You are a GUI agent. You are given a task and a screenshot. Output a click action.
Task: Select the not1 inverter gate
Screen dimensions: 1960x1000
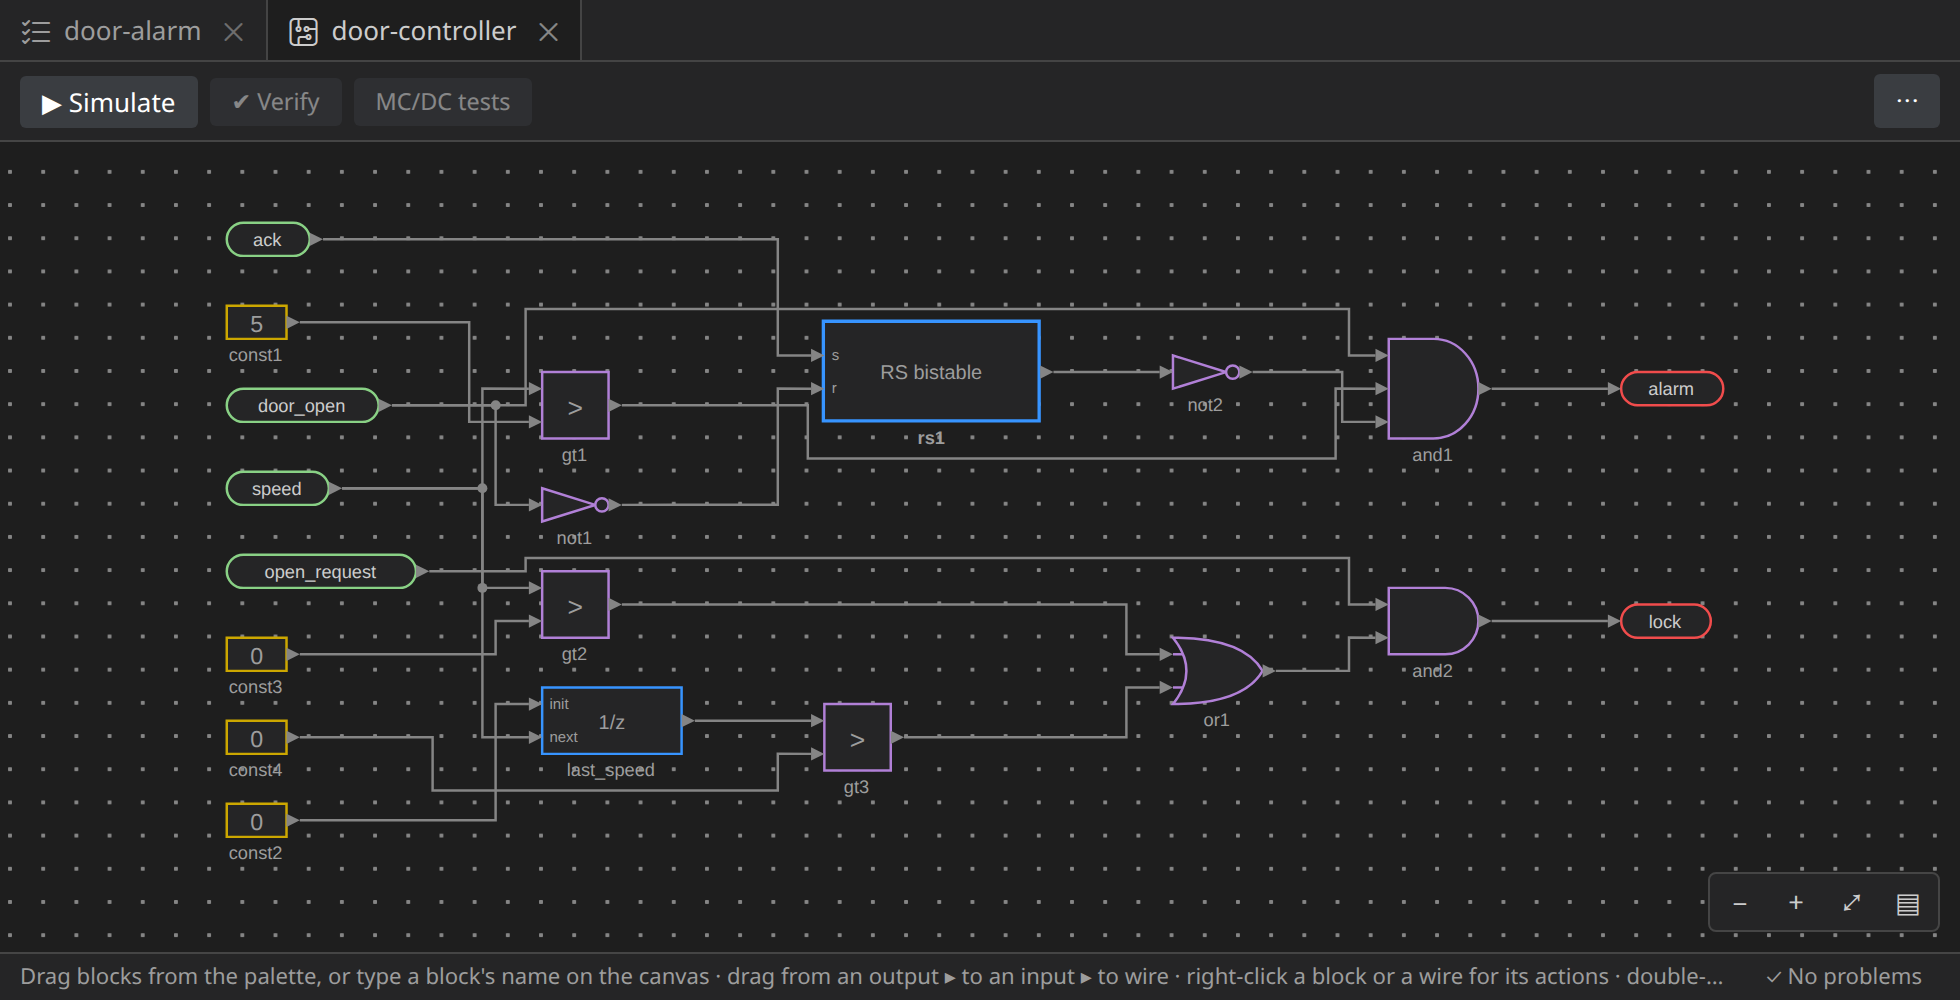pyautogui.click(x=574, y=505)
